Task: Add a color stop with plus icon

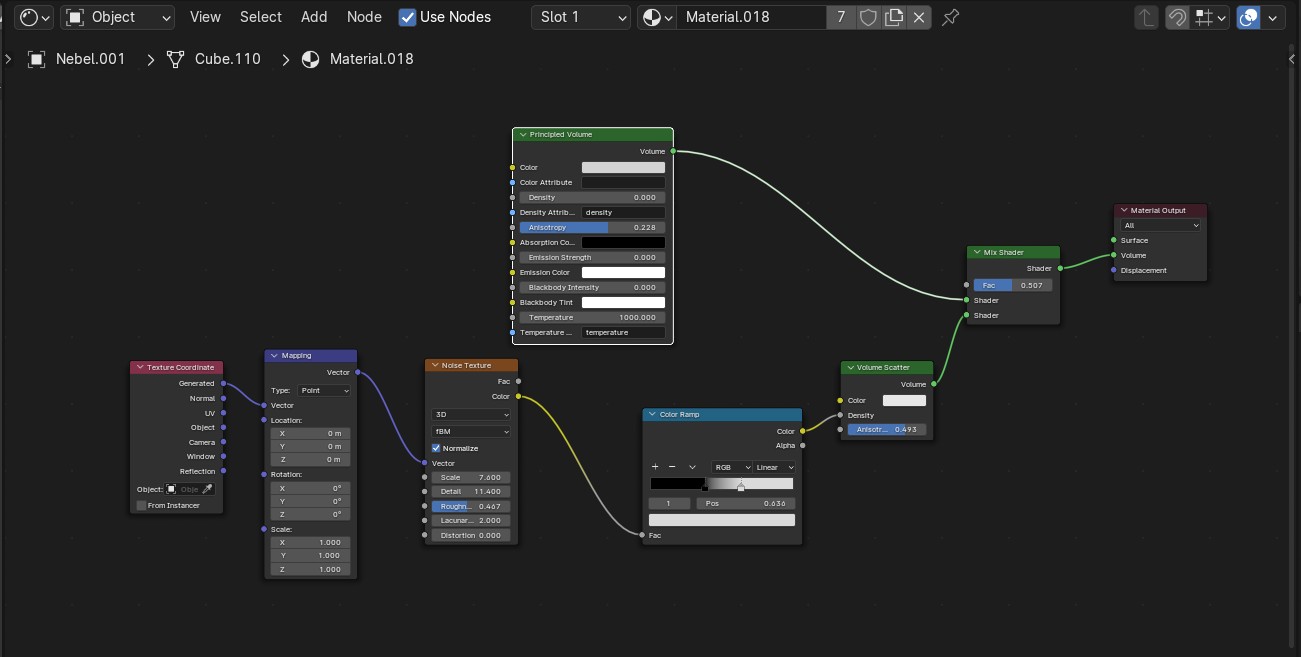Action: (x=655, y=467)
